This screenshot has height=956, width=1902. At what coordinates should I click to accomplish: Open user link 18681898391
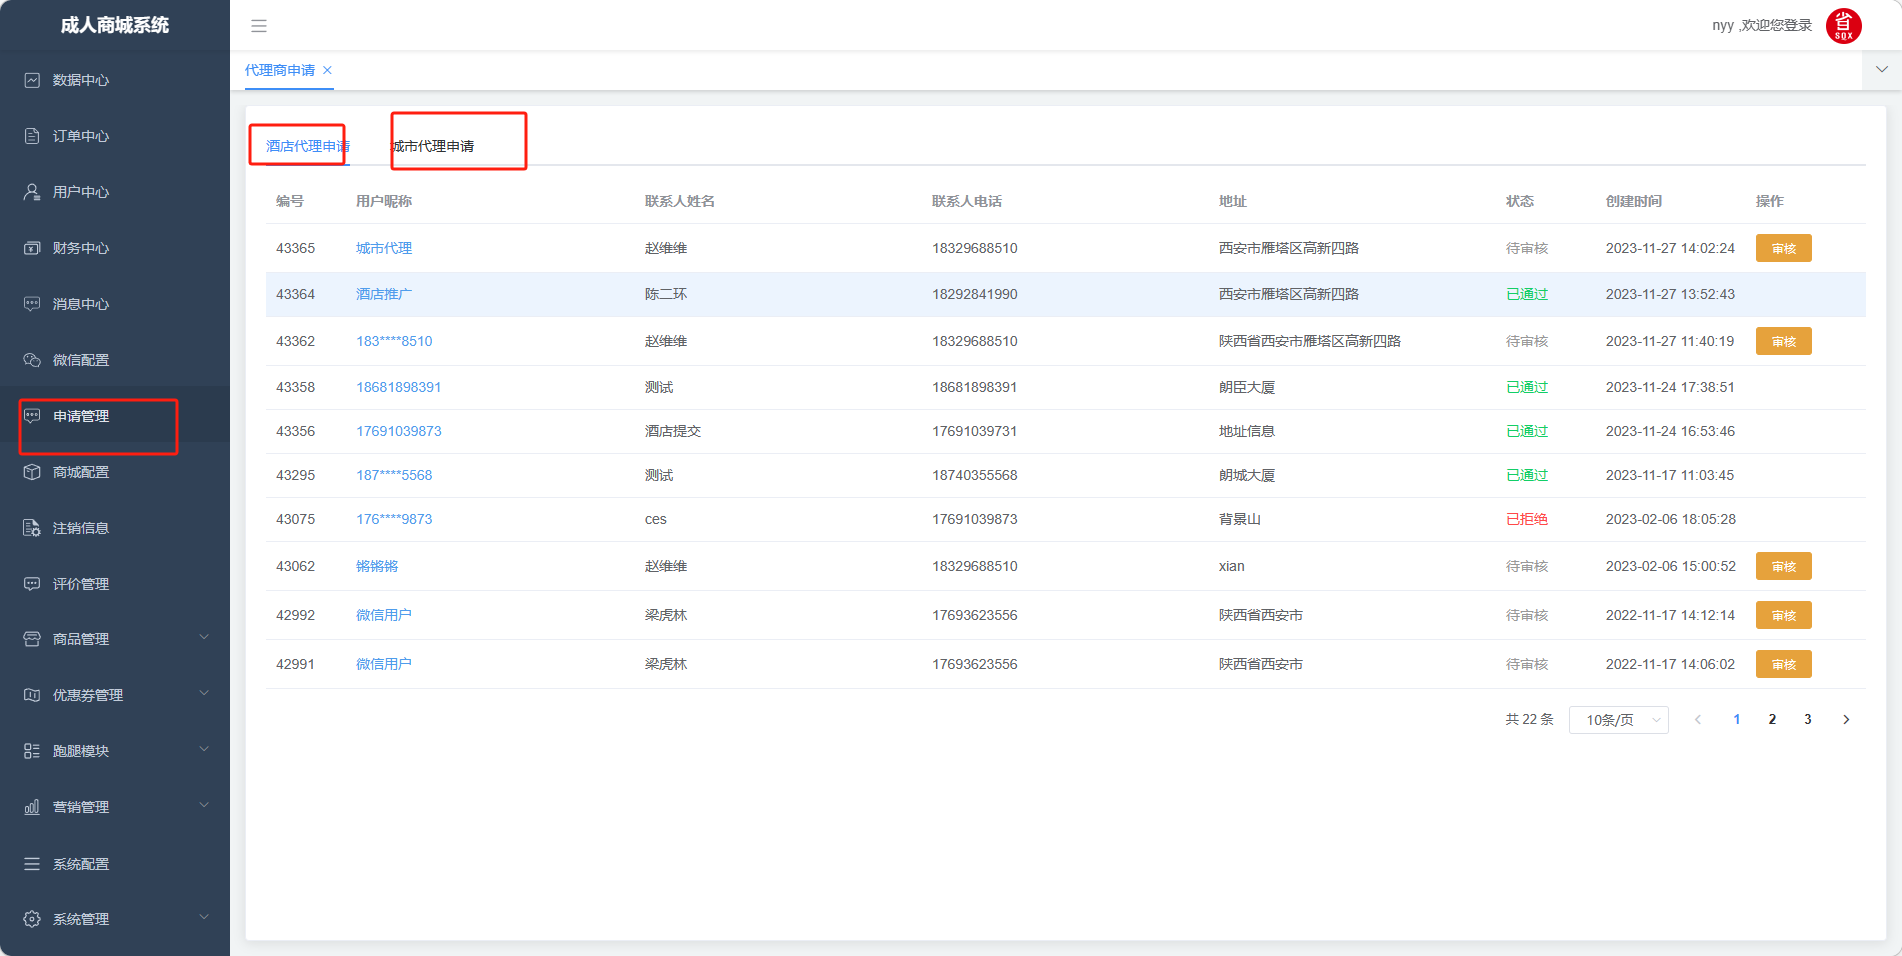pos(398,387)
